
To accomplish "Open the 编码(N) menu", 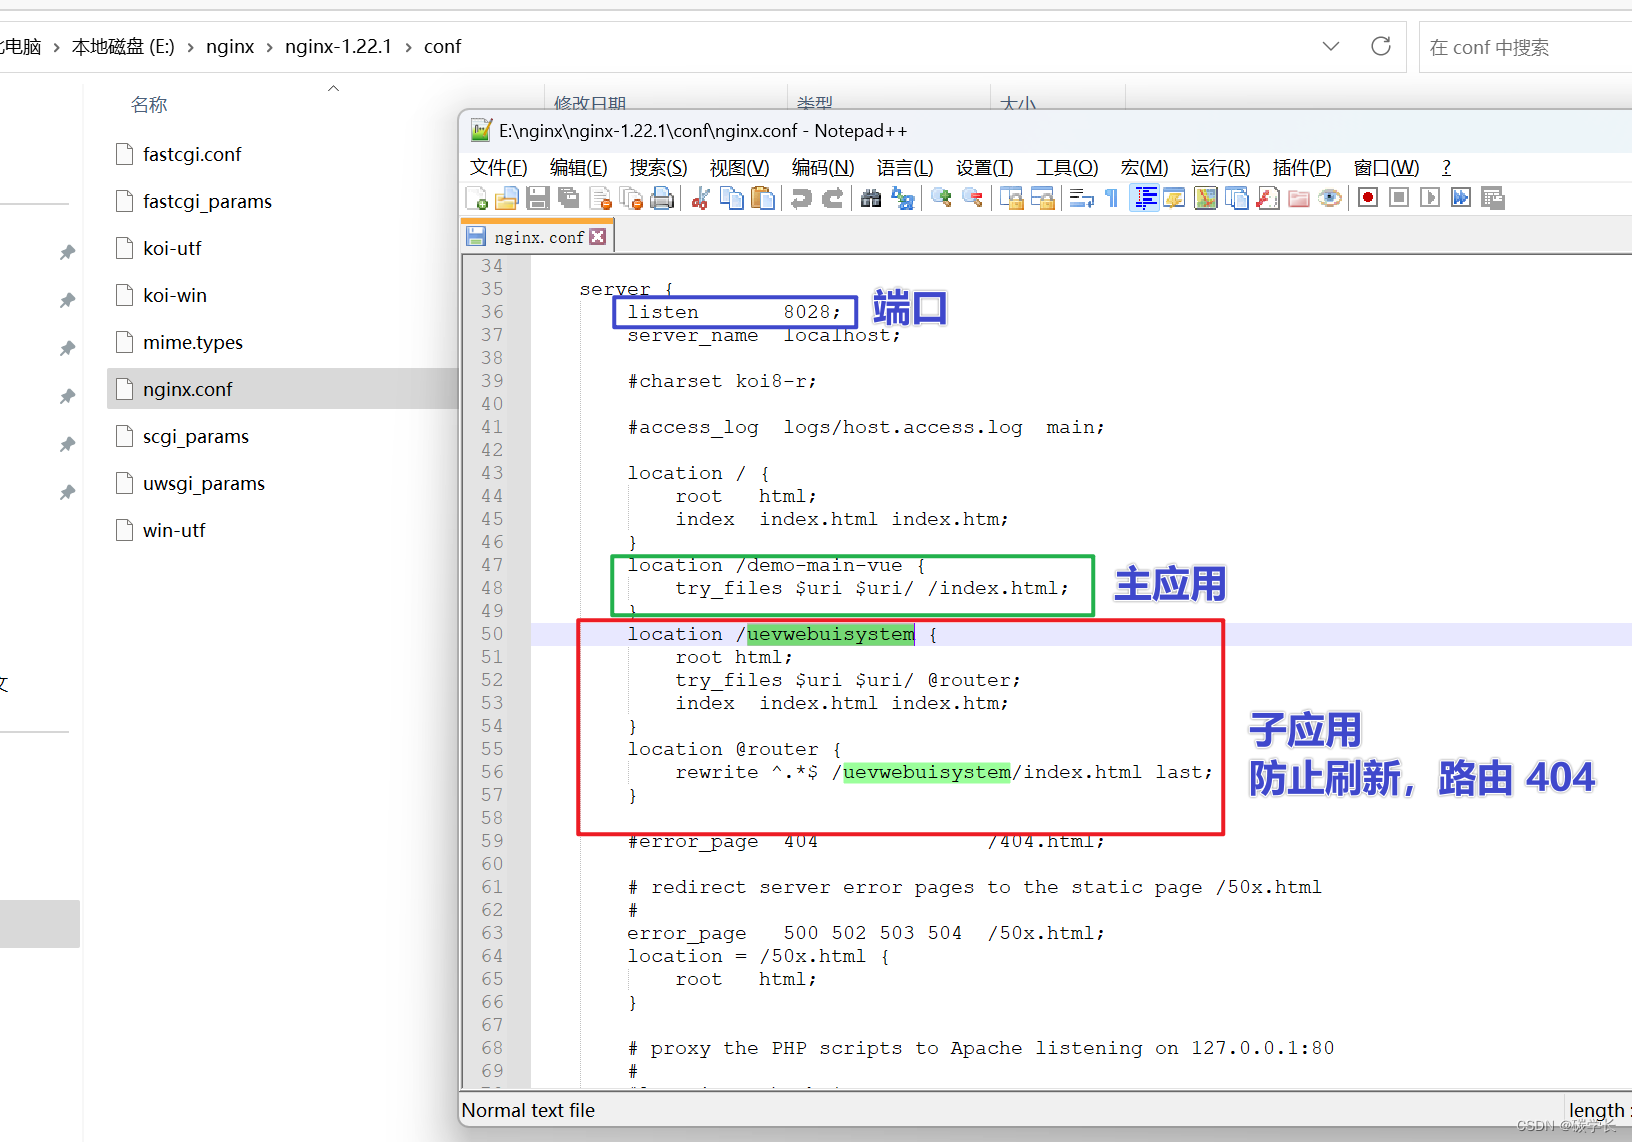I will 823,167.
